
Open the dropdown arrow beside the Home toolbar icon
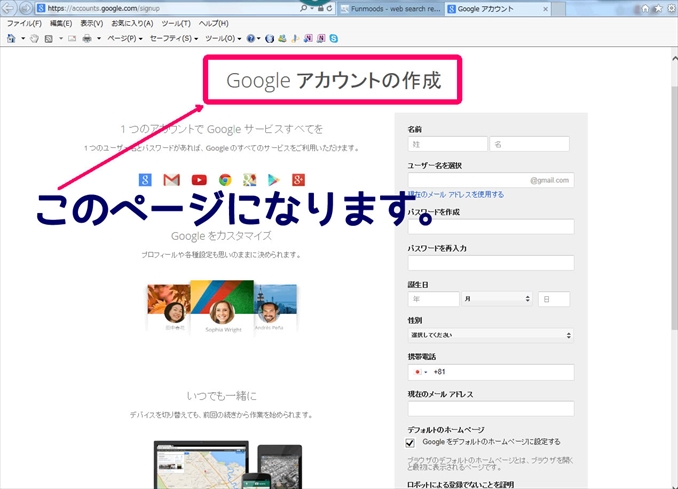pos(22,38)
